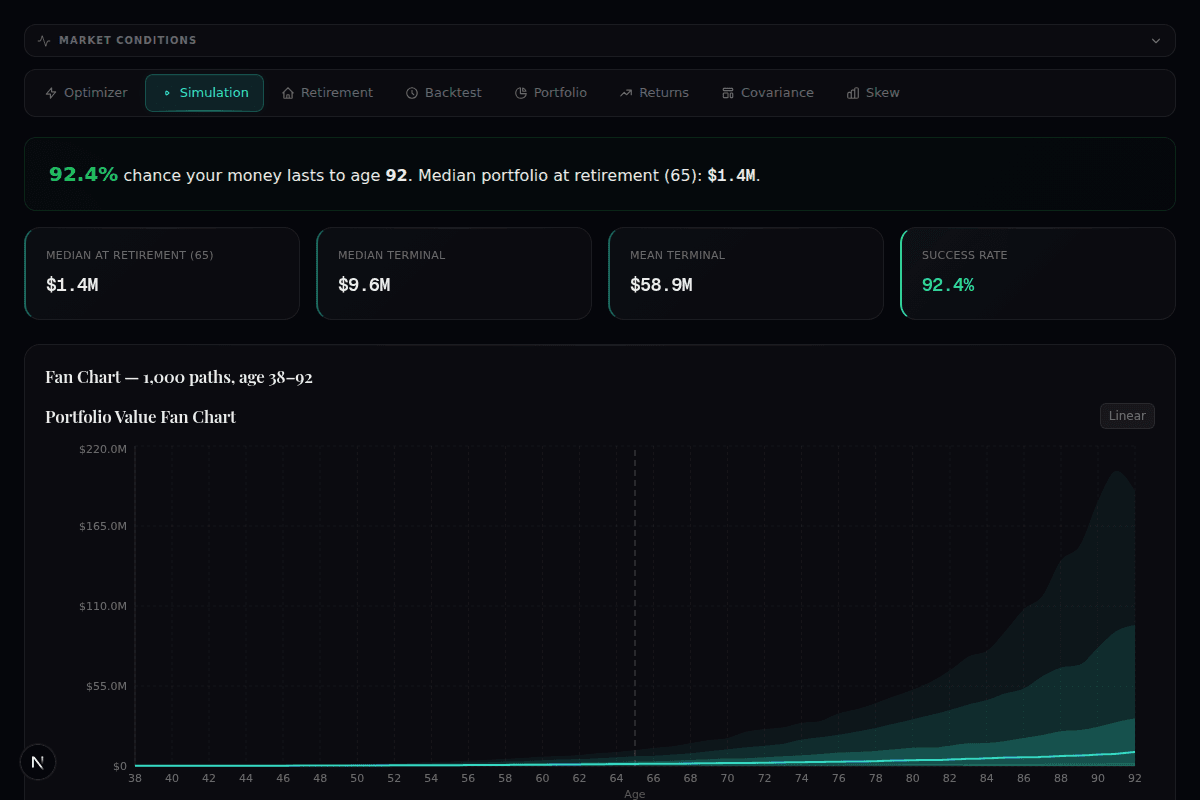This screenshot has width=1200, height=800.
Task: Click the waveform icon beside MARKET CONDITIONS
Action: click(x=42, y=40)
